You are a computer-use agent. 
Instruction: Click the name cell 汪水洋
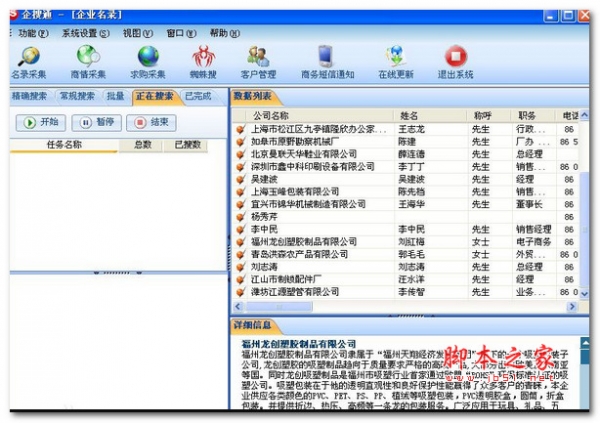(x=411, y=279)
